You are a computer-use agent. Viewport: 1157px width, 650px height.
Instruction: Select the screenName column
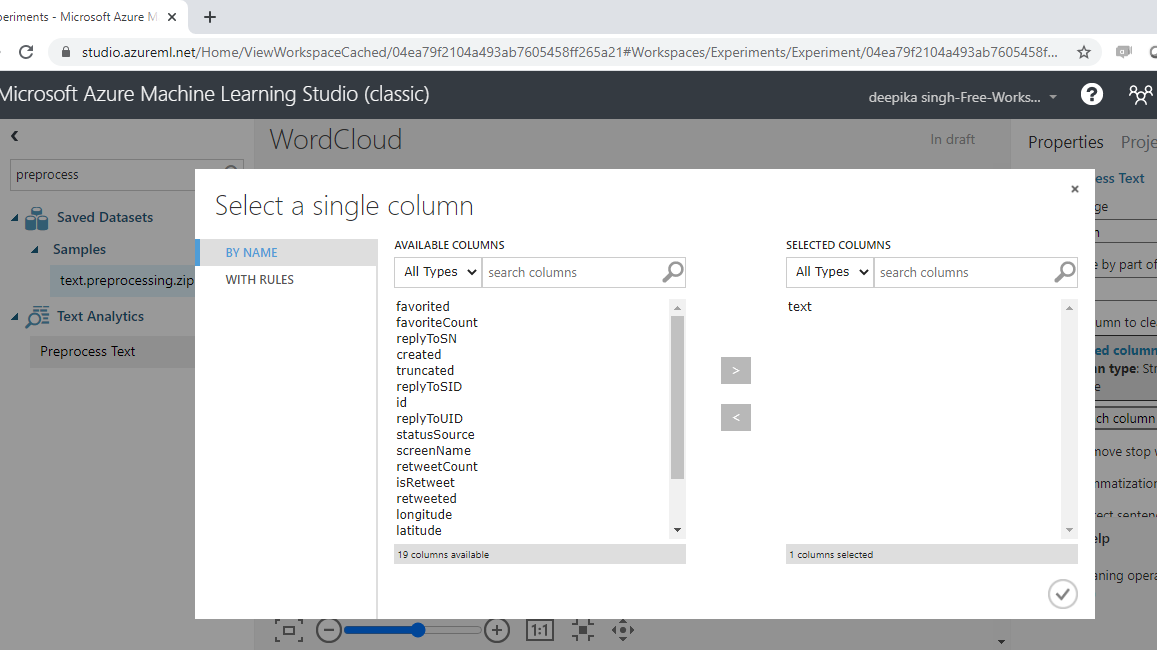coord(433,450)
